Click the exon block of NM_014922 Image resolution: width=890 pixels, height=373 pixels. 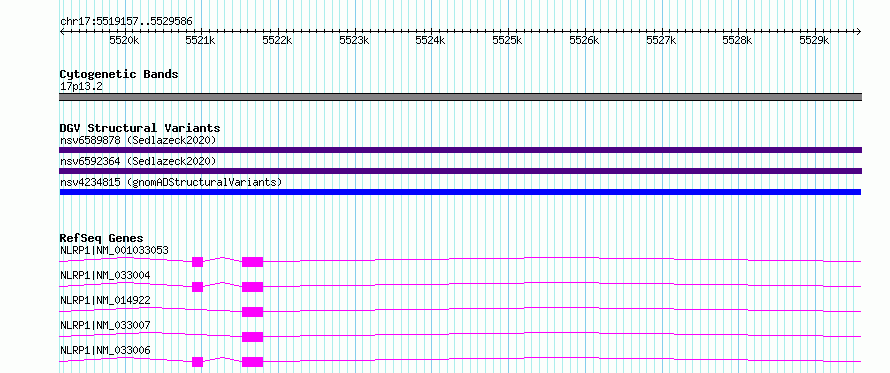[x=253, y=312]
